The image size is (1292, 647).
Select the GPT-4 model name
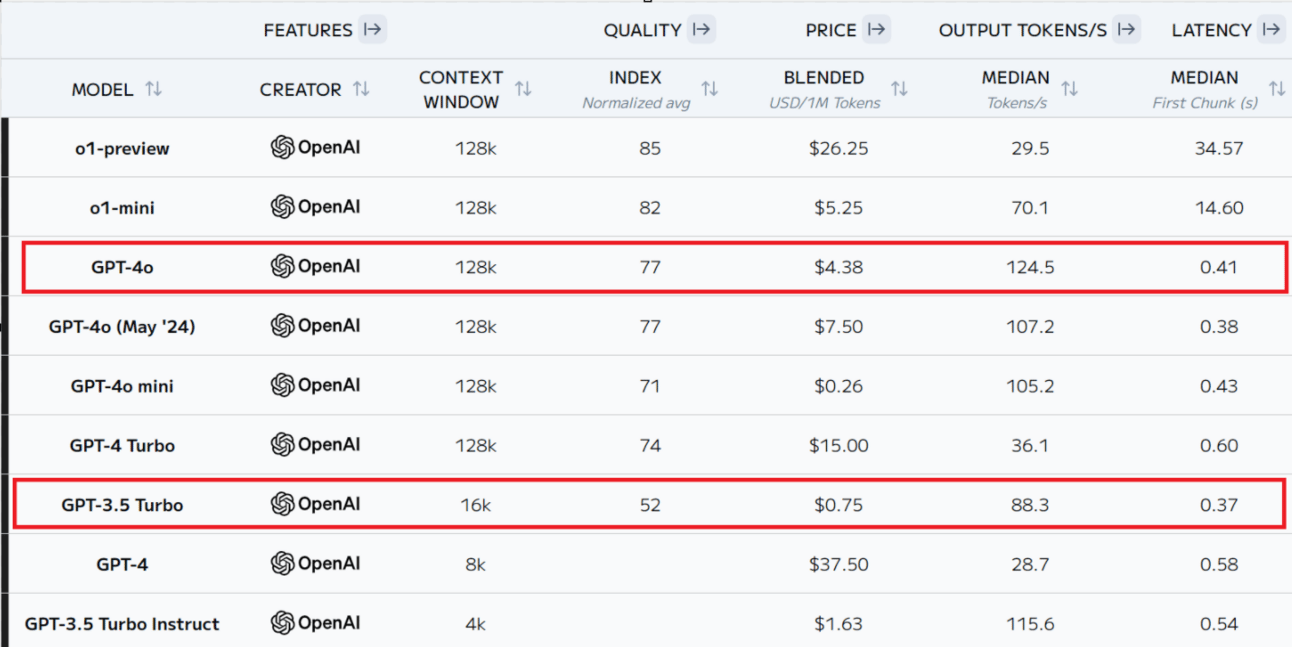[x=122, y=565]
